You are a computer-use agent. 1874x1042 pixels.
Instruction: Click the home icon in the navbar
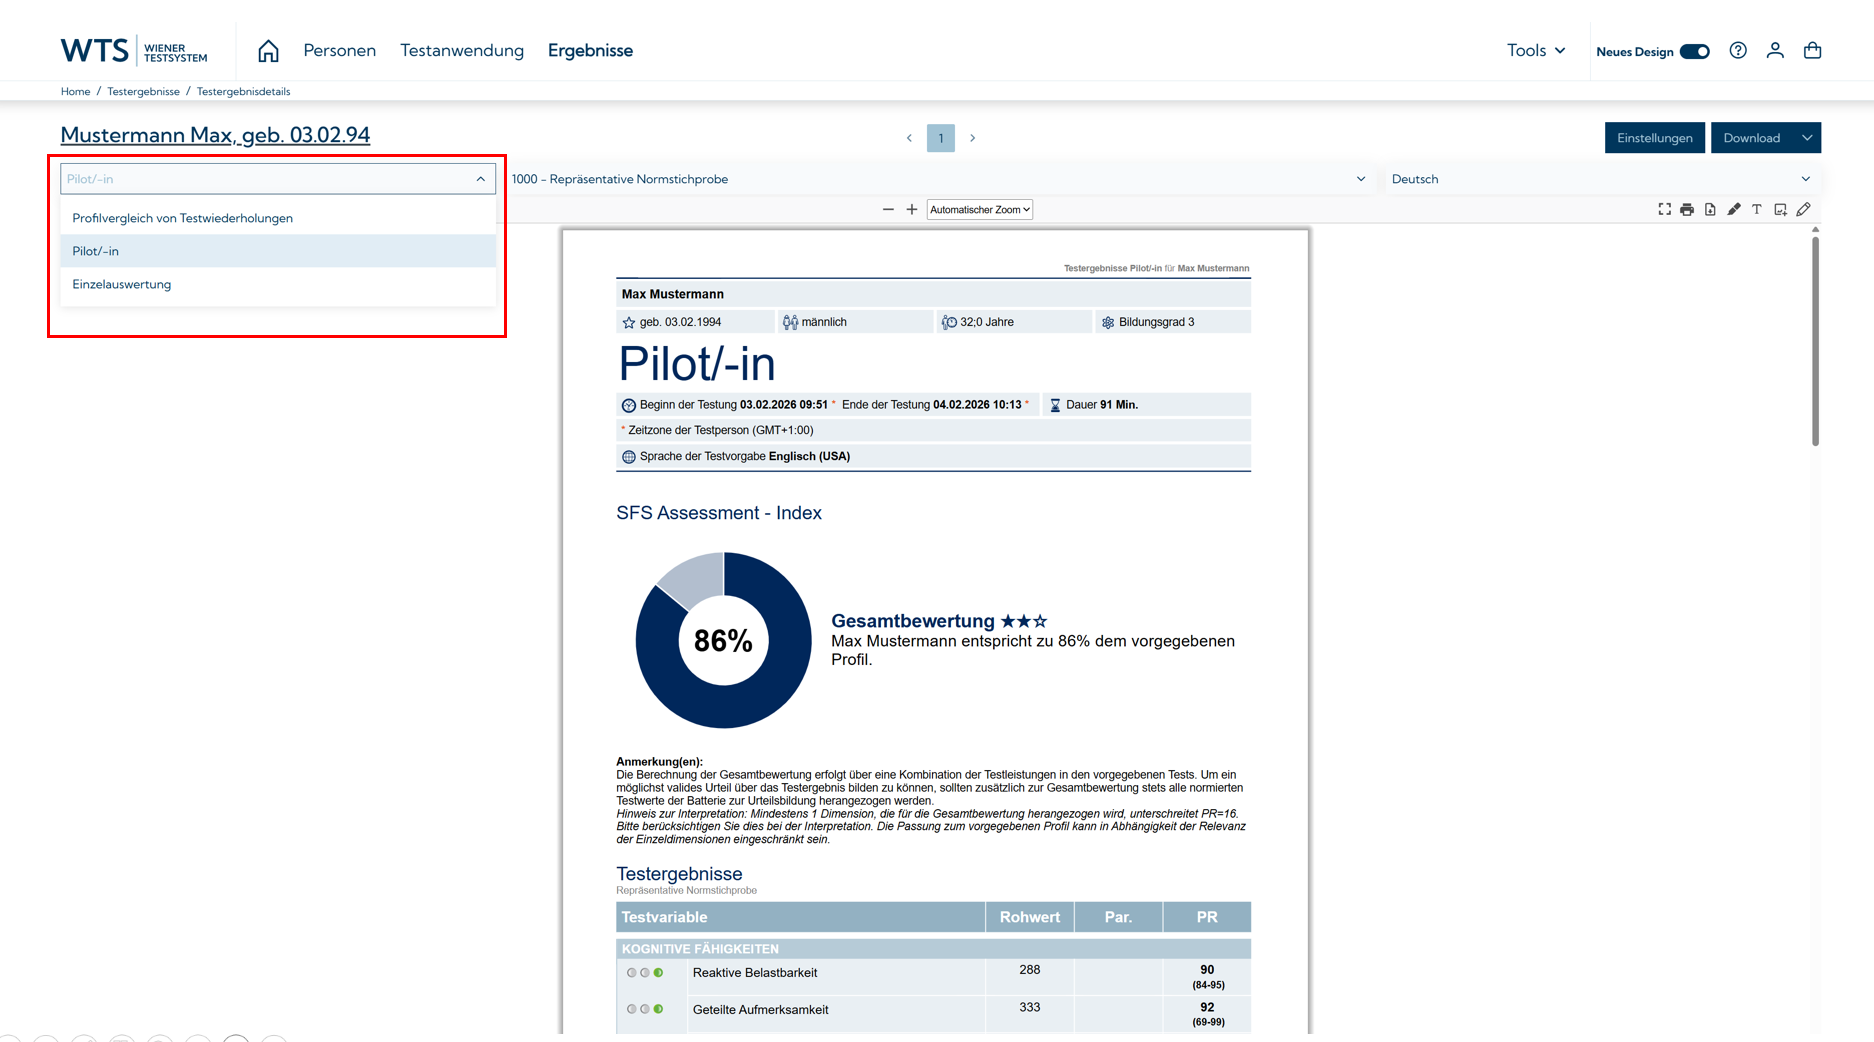pyautogui.click(x=268, y=51)
